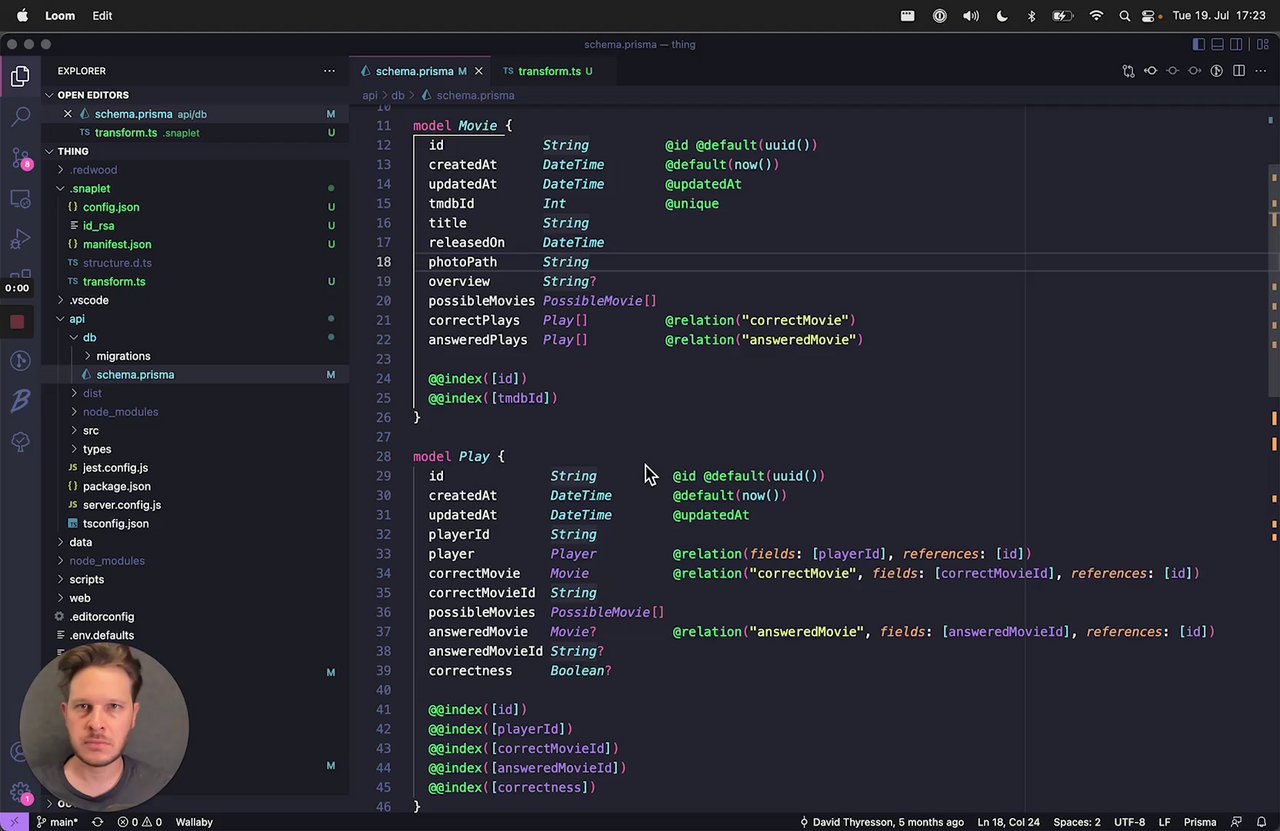Expand the migrations folder
Viewport: 1280px width, 831px height.
tap(122, 356)
